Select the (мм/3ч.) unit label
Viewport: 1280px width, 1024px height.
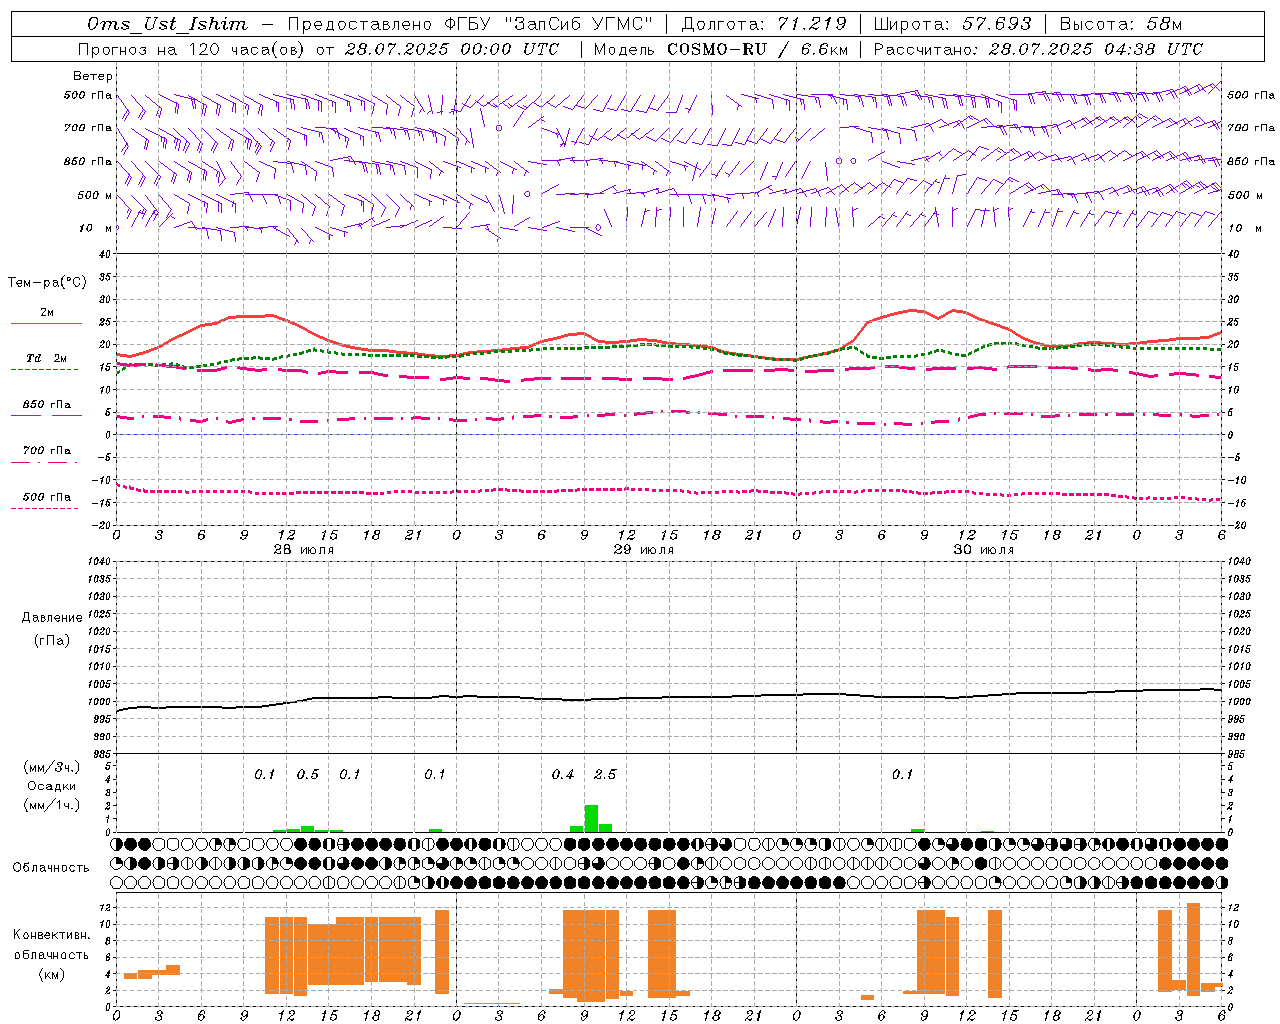(52, 767)
